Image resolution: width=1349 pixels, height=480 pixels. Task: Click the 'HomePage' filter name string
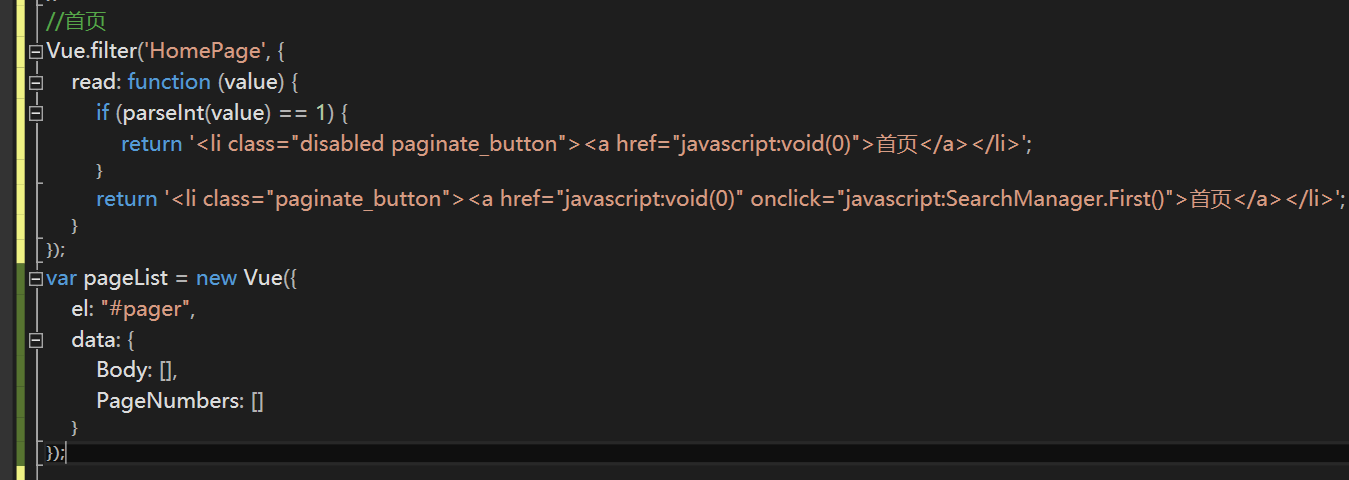pos(199,51)
